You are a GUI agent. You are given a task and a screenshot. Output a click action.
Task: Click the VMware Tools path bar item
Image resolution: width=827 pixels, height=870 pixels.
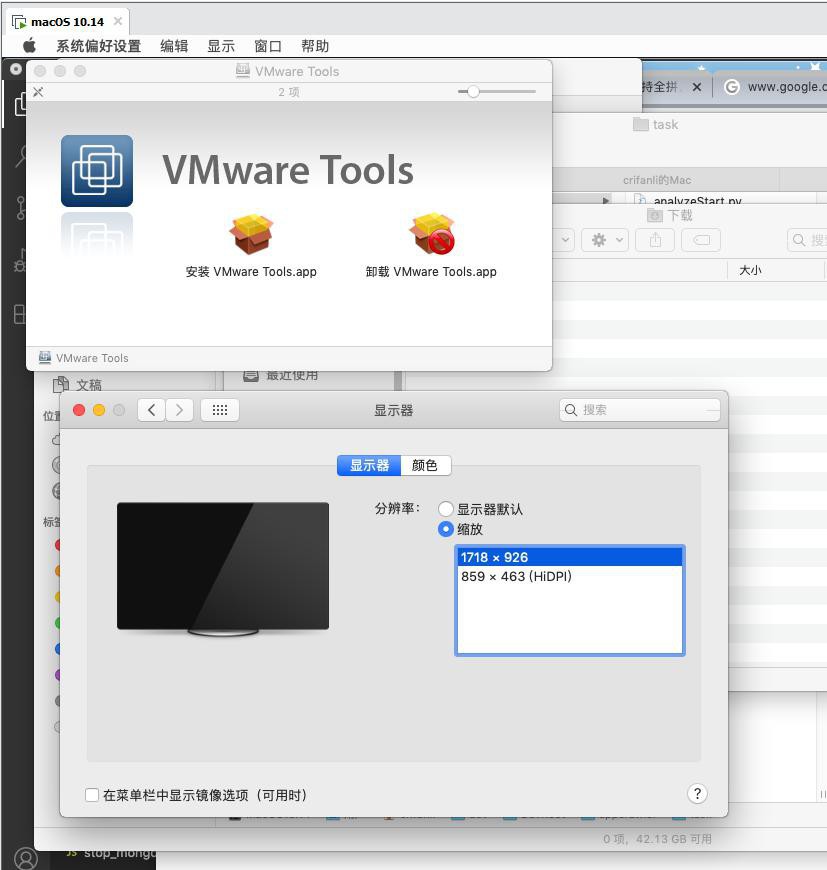click(84, 358)
